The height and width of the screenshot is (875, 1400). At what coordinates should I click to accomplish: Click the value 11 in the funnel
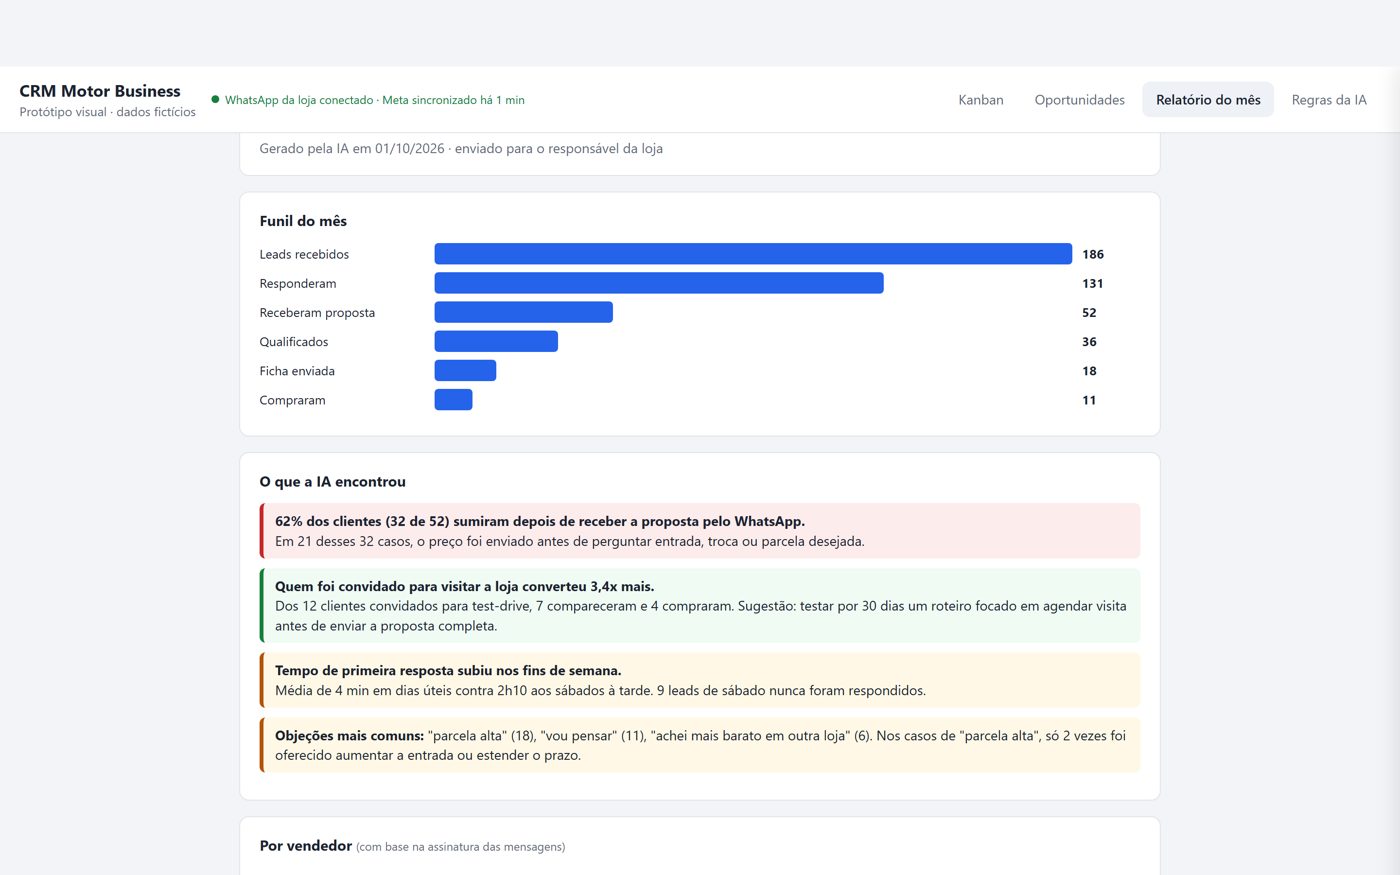tap(1089, 400)
